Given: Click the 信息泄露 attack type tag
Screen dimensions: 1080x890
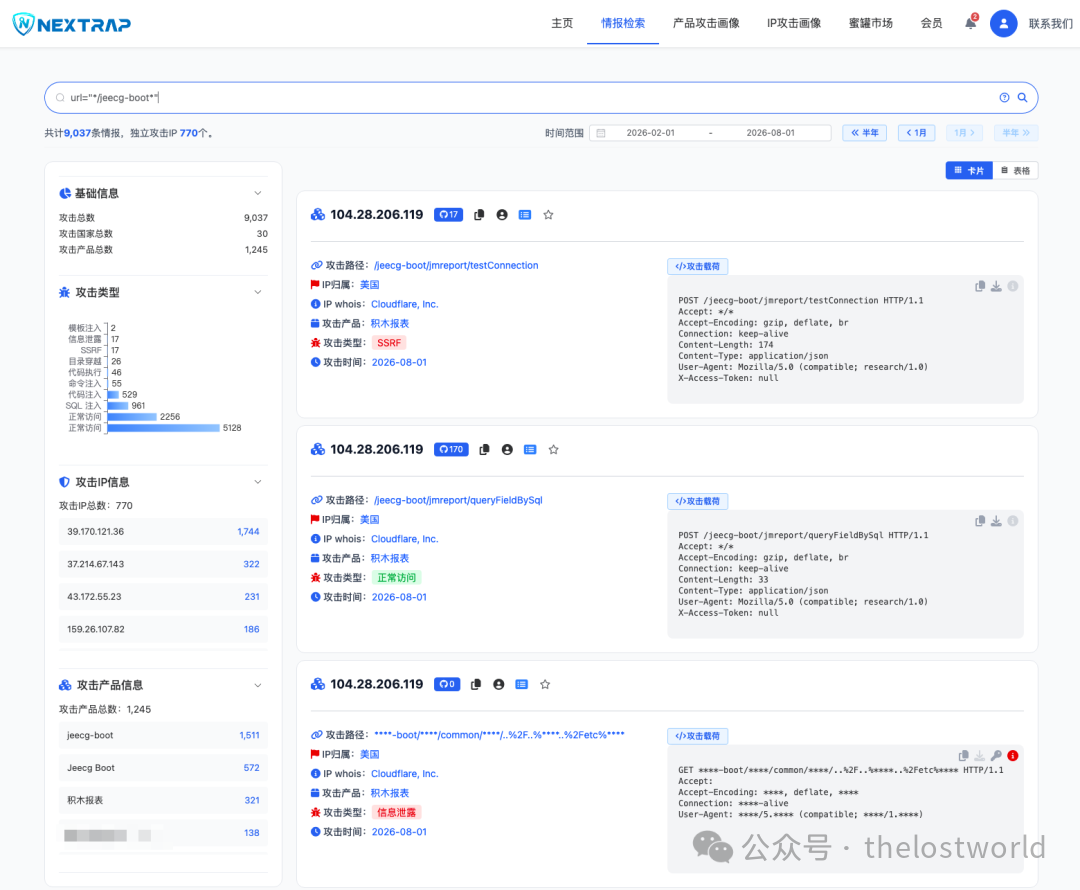Looking at the screenshot, I should coord(396,813).
